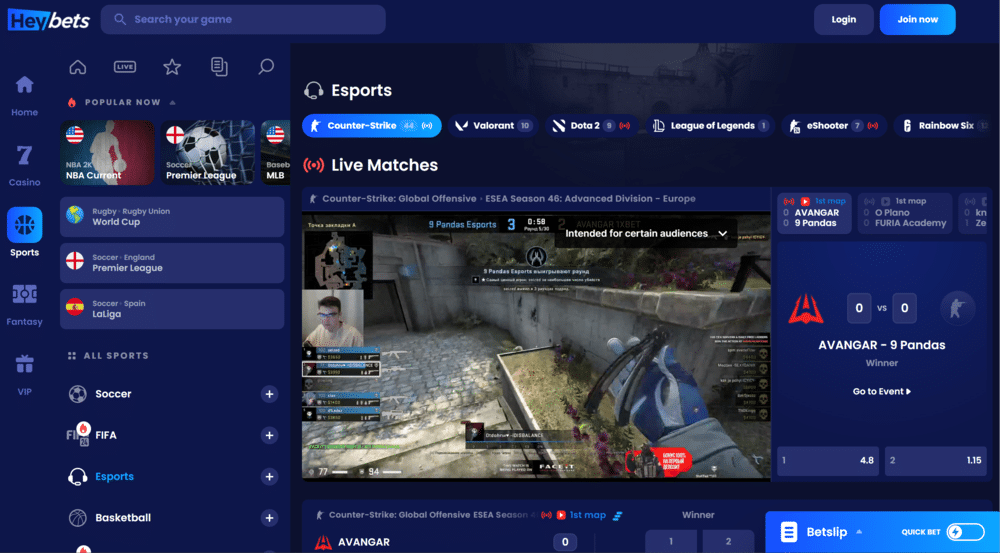The image size is (1000, 553).
Task: Bet on outcome 1 at odds 4.8
Action: tap(828, 461)
